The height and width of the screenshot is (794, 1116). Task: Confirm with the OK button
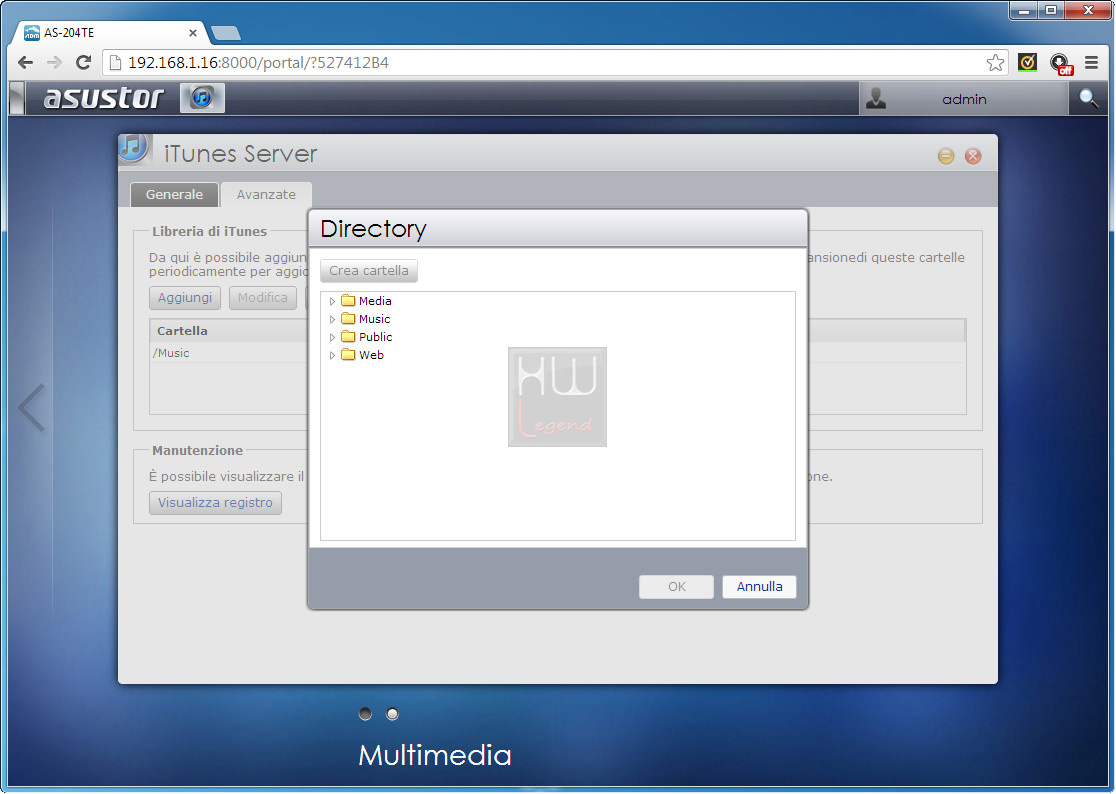click(x=676, y=586)
